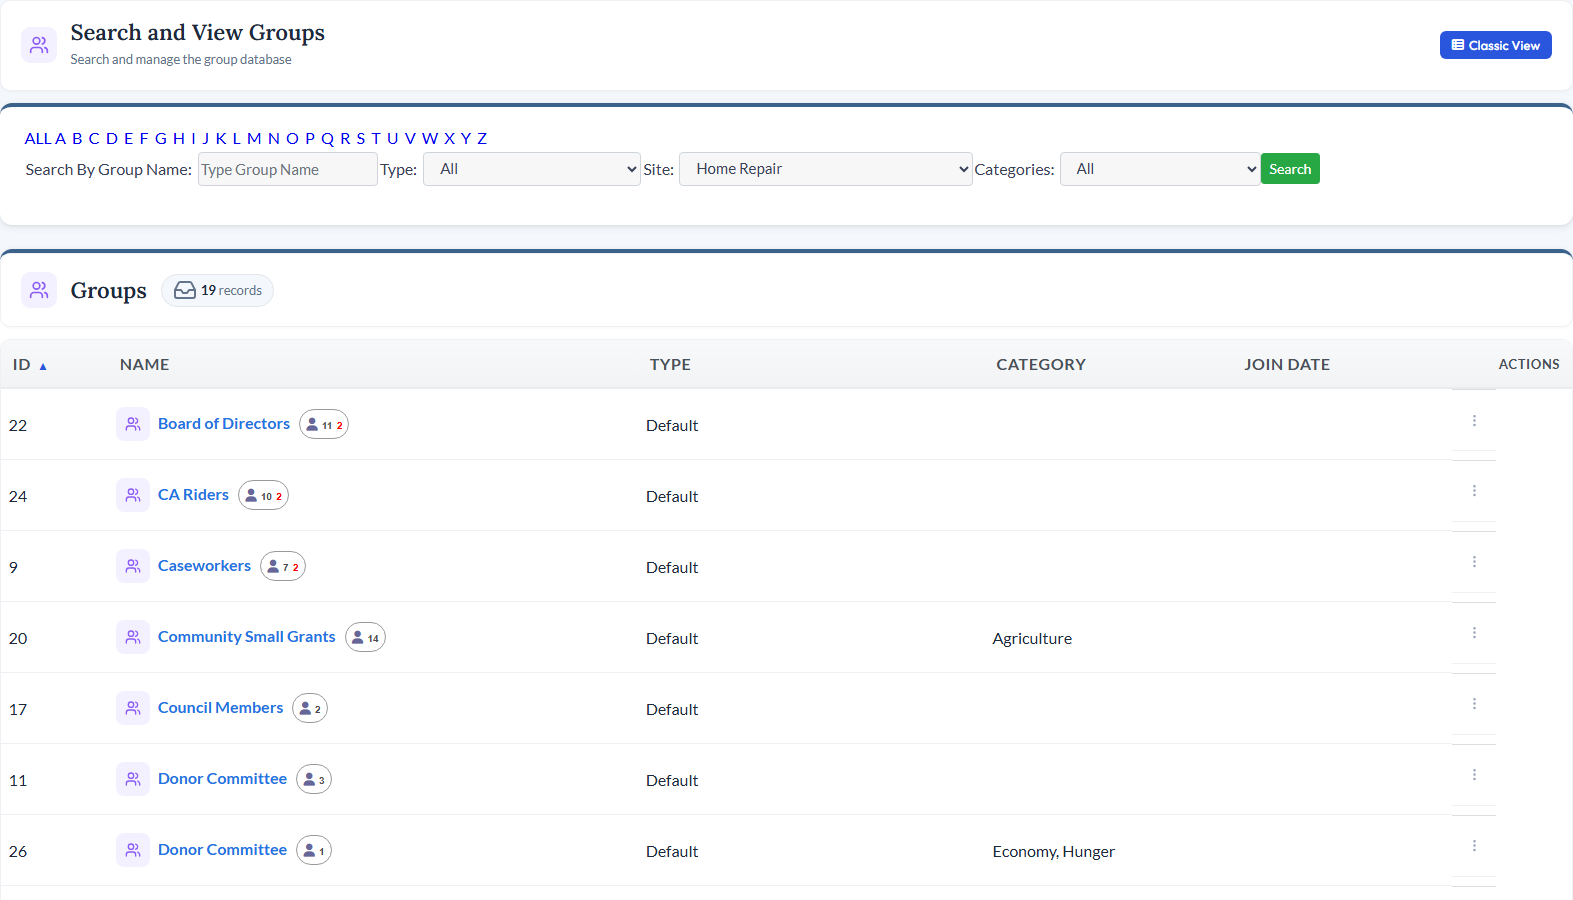Open the Community Small Grants group
Viewport: 1573px width, 900px height.
[247, 637]
